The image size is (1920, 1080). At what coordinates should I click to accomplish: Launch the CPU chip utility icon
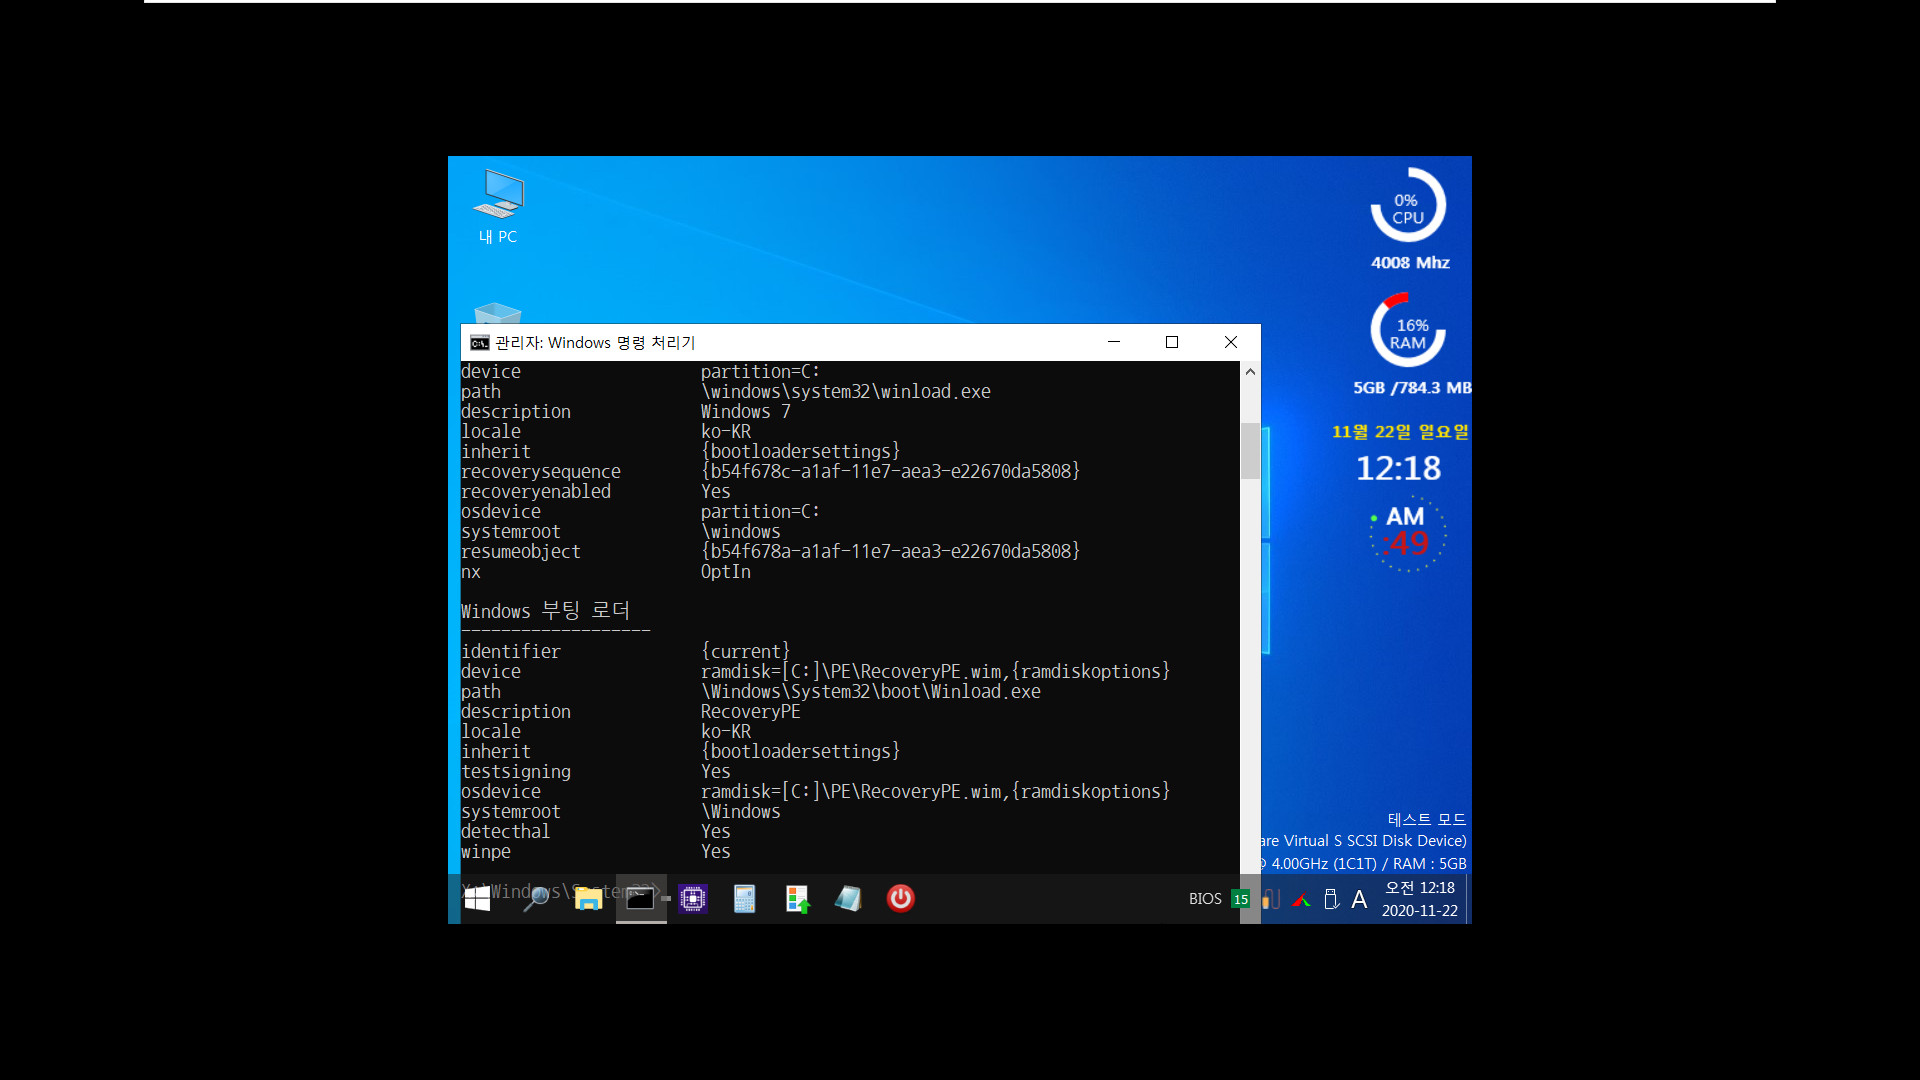click(692, 898)
